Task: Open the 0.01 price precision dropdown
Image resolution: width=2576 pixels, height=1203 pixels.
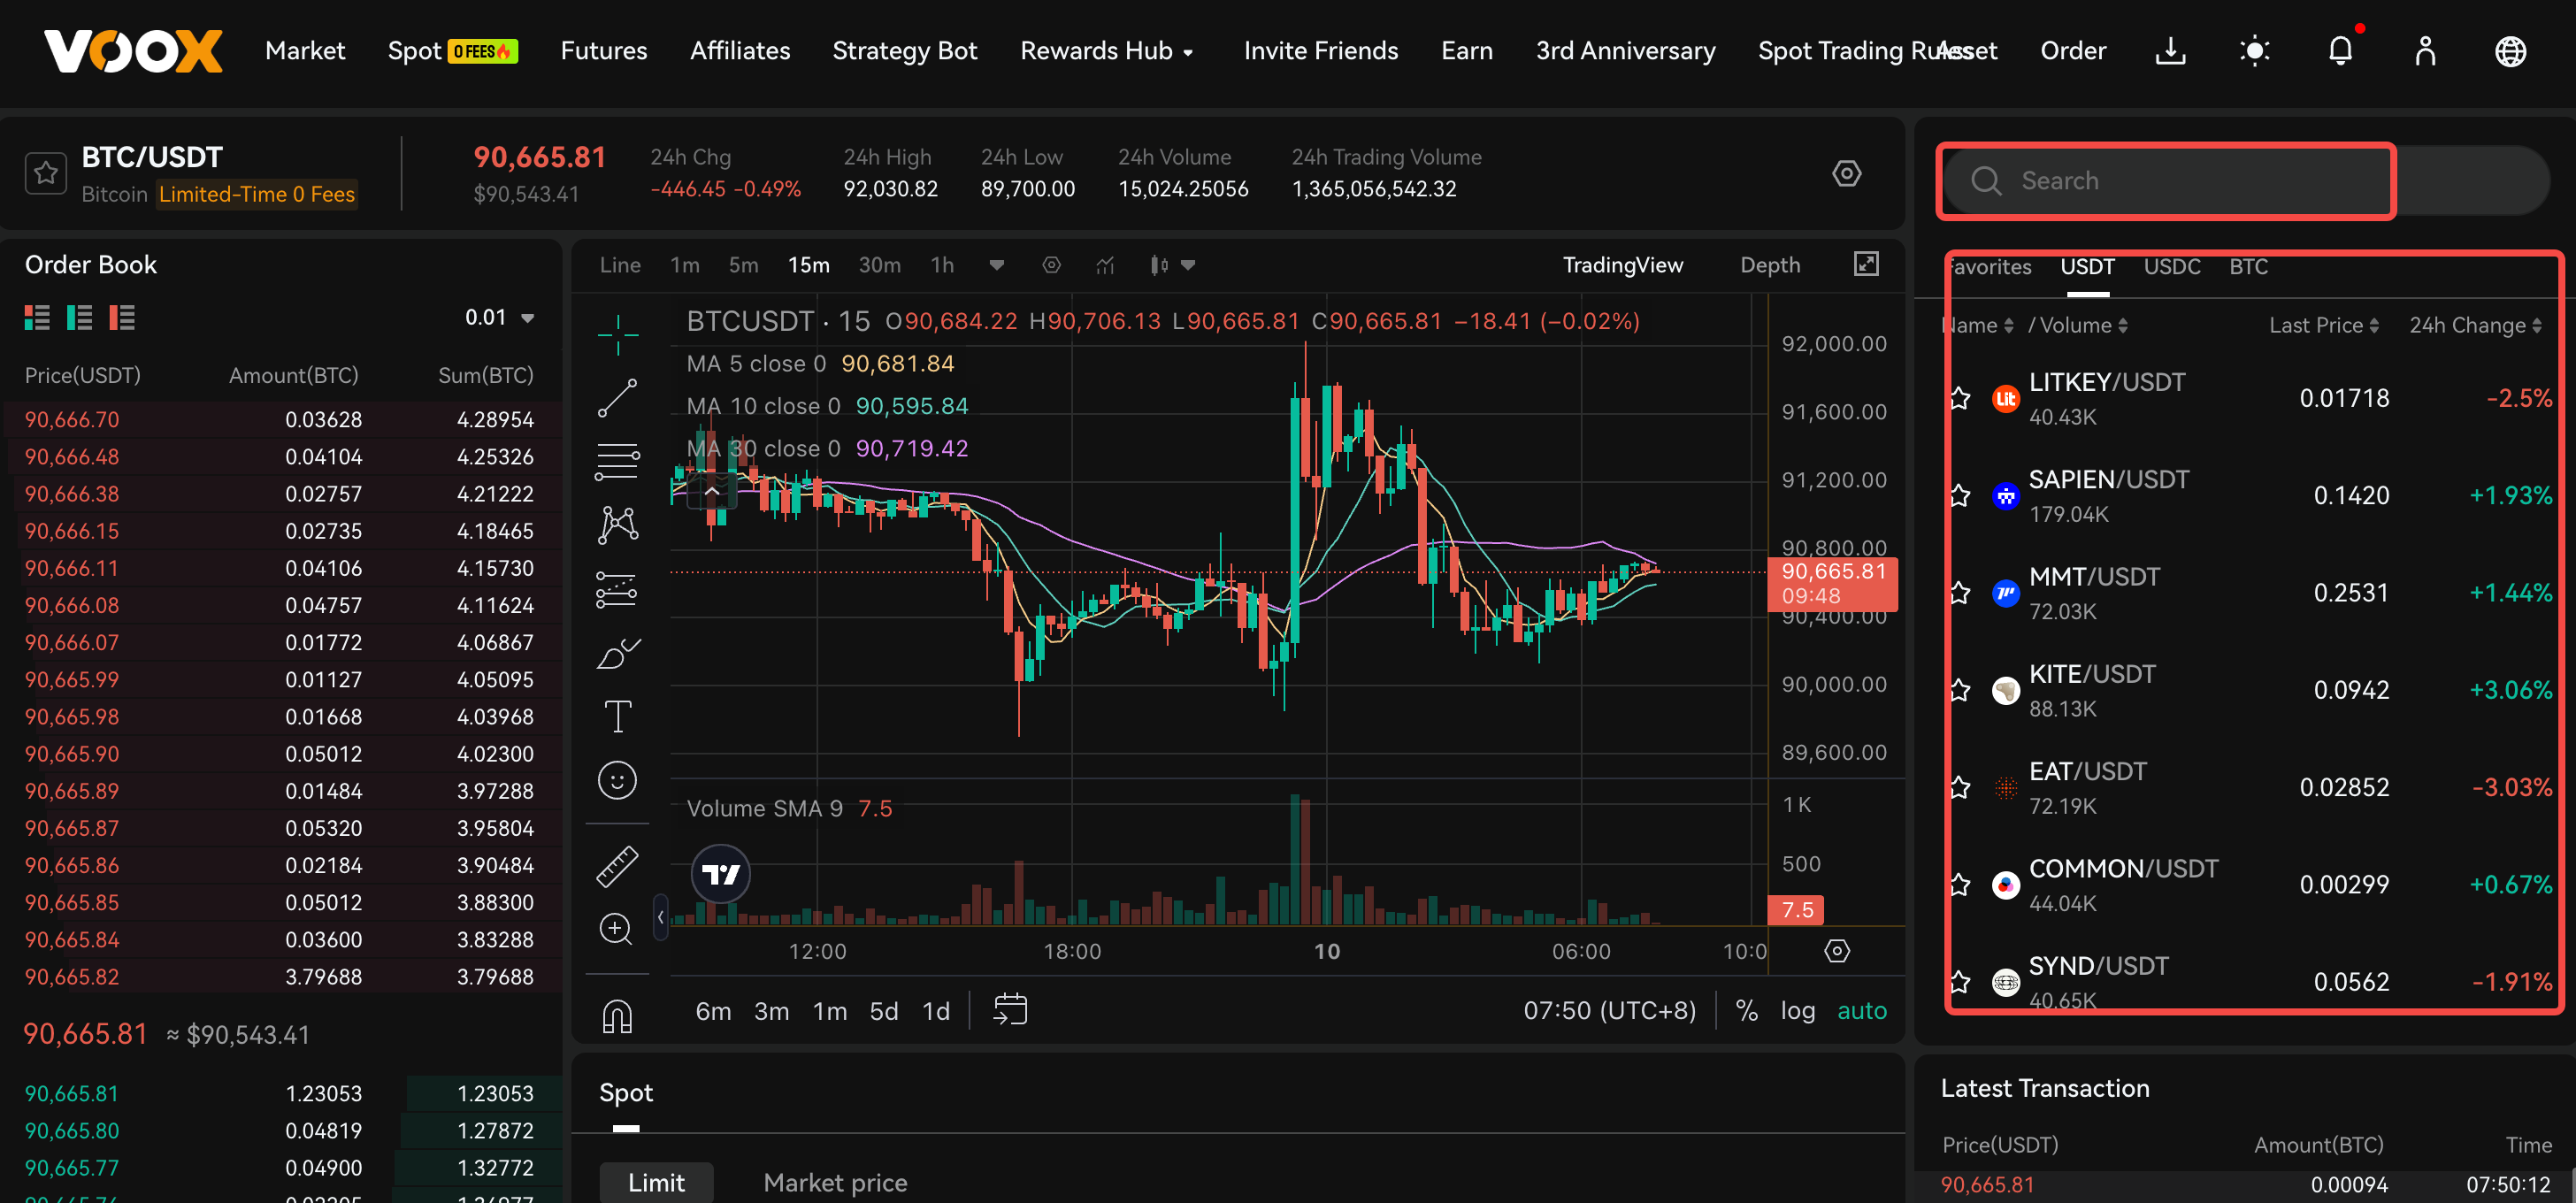Action: pyautogui.click(x=499, y=318)
